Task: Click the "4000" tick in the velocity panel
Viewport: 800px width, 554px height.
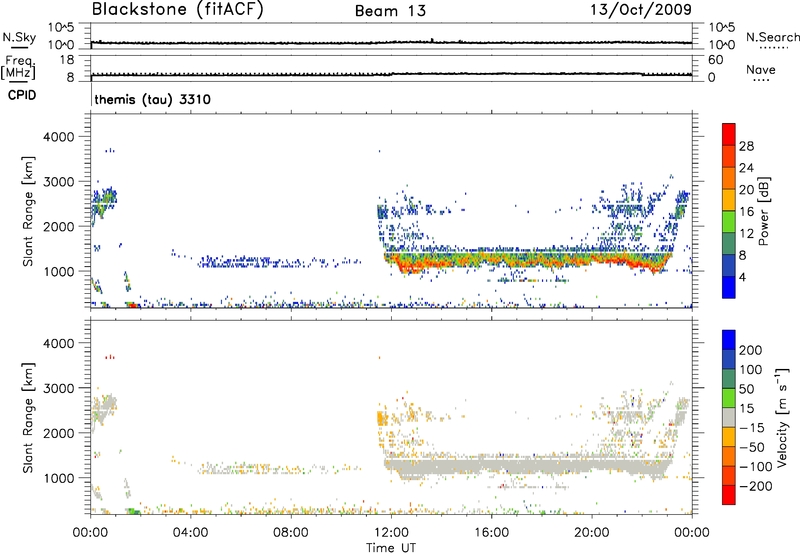Action: point(58,343)
